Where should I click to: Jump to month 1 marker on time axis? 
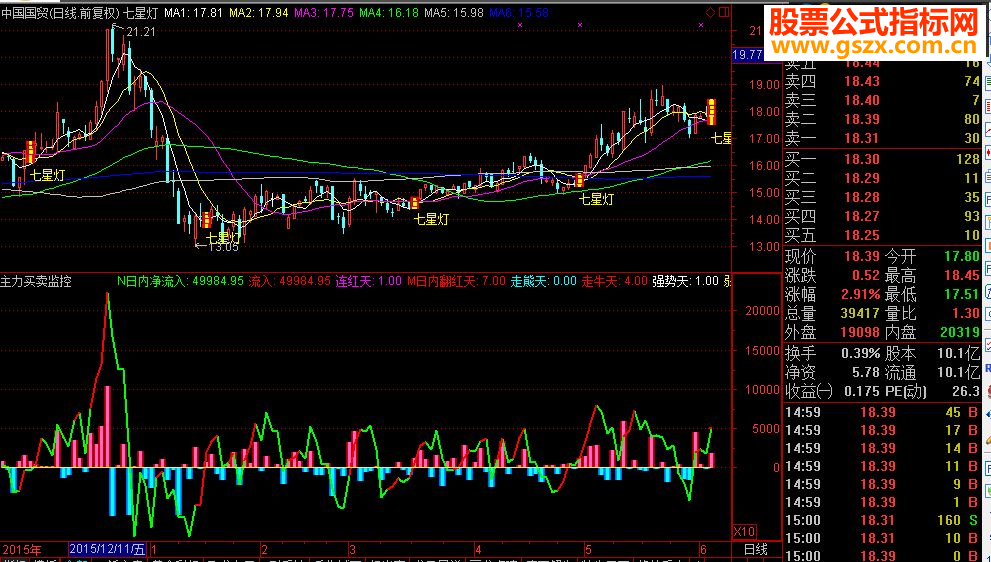pyautogui.click(x=154, y=549)
